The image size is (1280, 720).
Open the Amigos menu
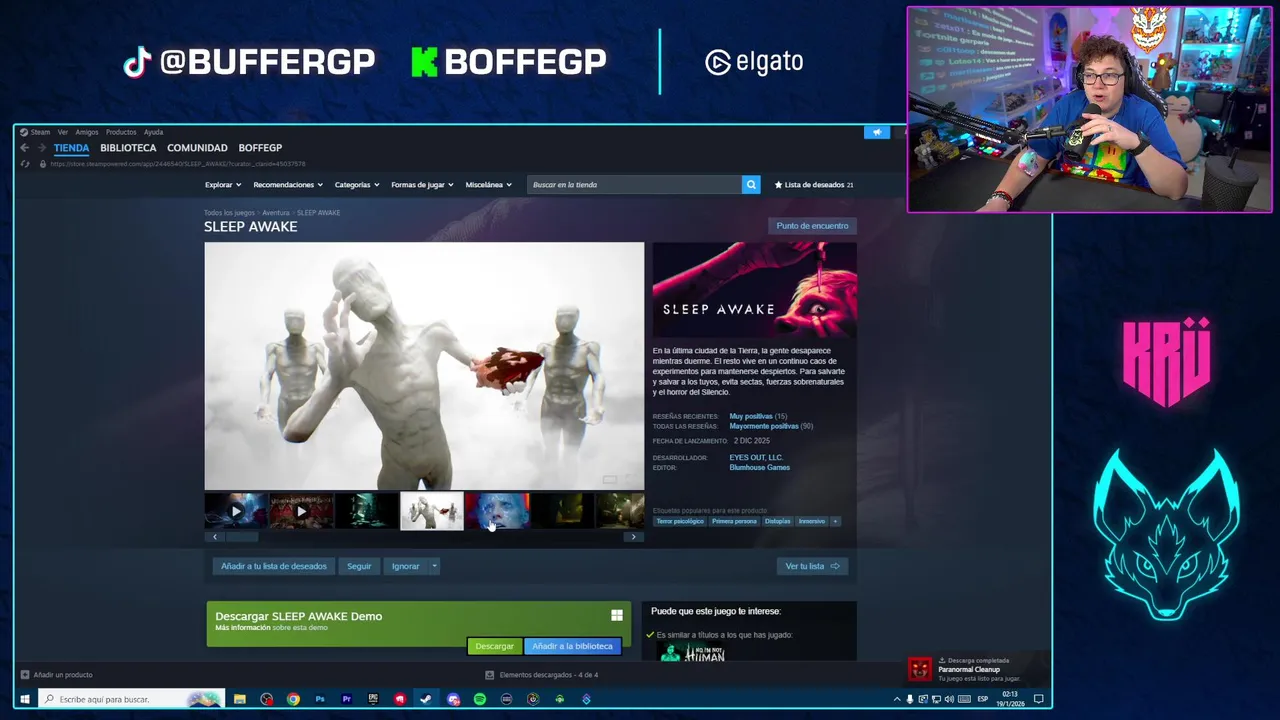(87, 132)
